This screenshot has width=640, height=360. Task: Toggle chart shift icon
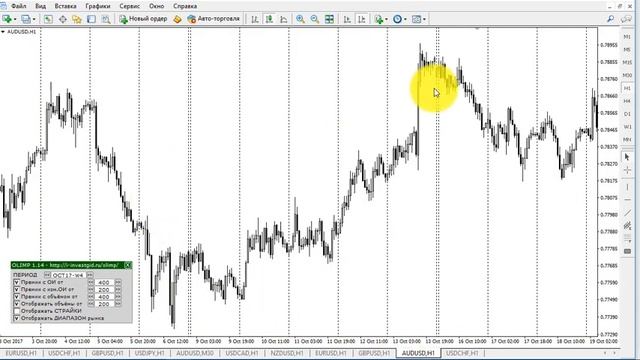pyautogui.click(x=362, y=19)
